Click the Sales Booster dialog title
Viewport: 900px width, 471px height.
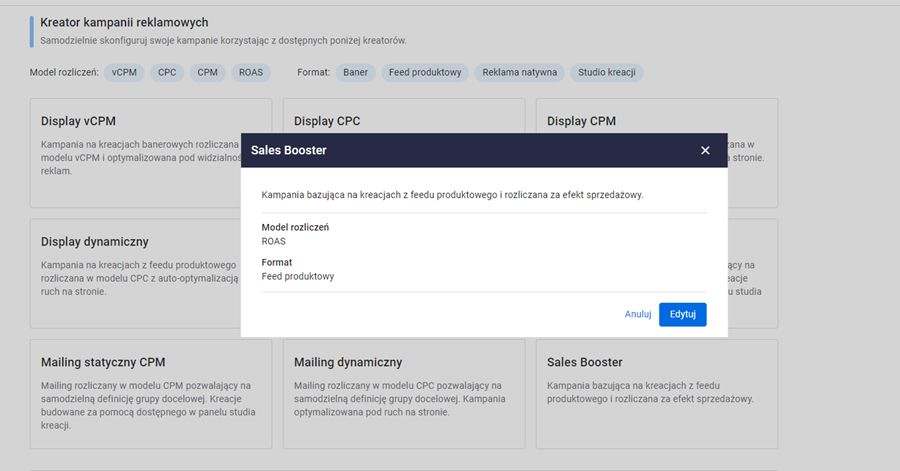click(x=289, y=150)
